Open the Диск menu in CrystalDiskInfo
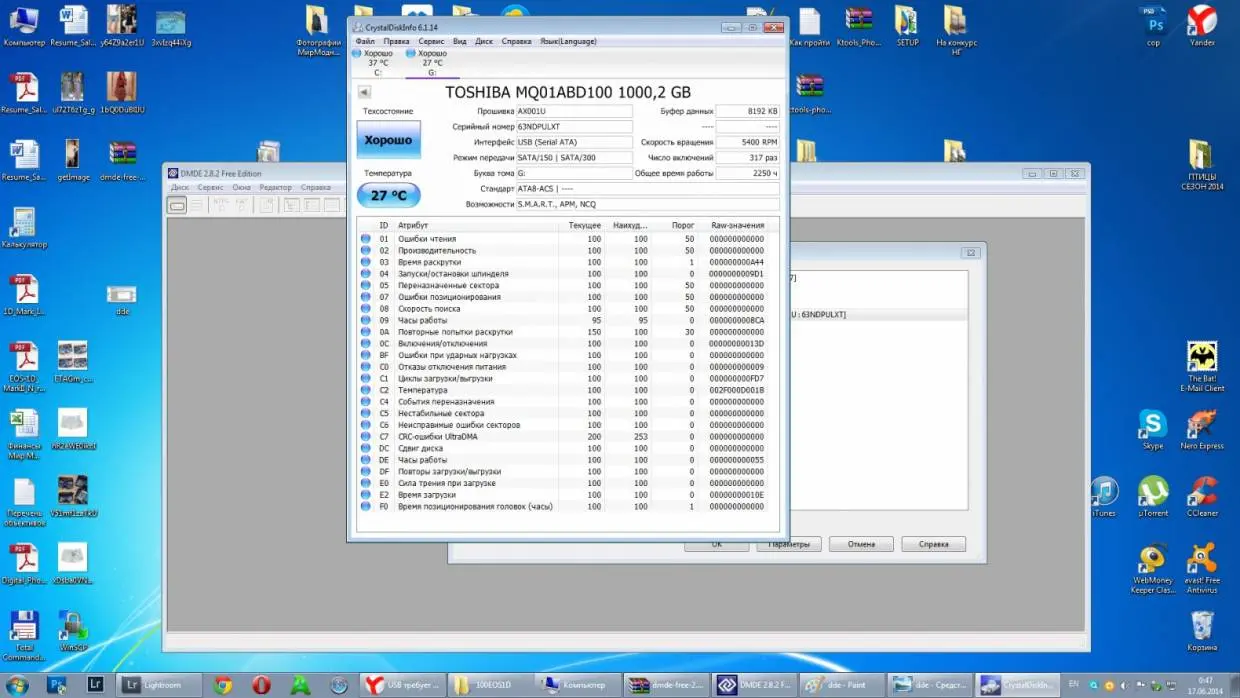 coord(484,41)
